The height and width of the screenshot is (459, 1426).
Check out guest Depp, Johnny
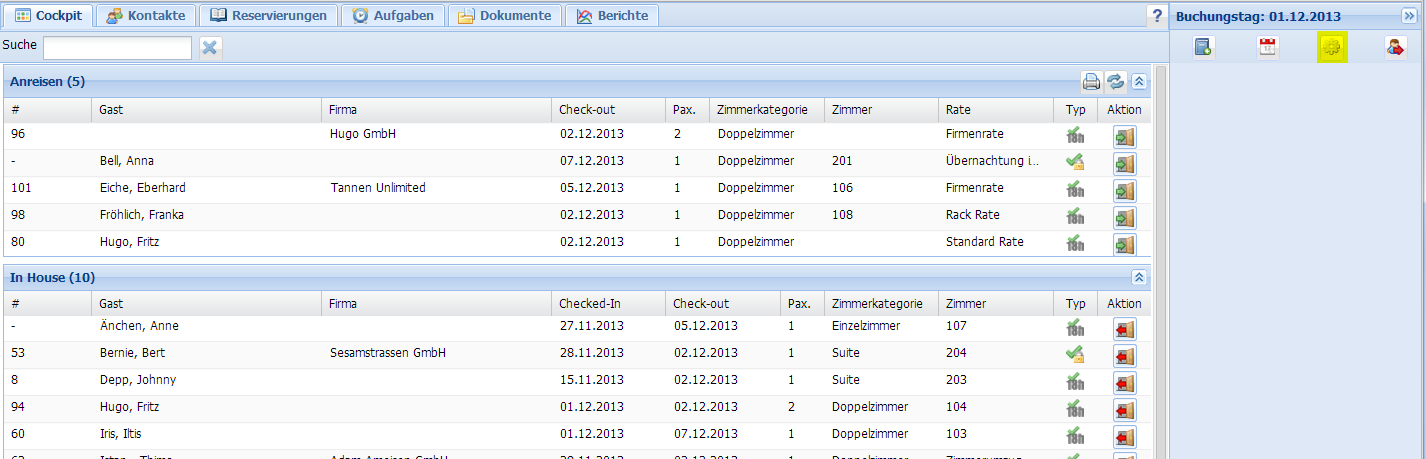click(1125, 382)
